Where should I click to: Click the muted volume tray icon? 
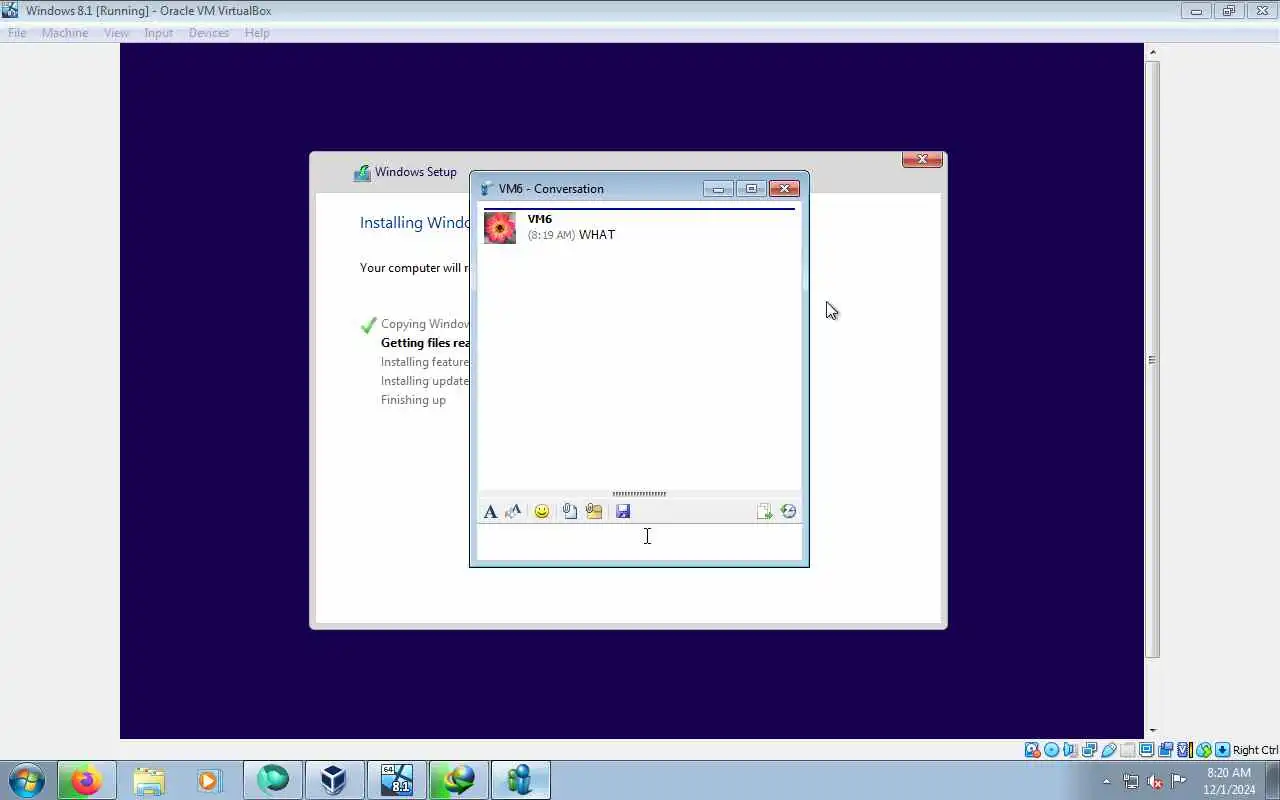[x=1155, y=781]
